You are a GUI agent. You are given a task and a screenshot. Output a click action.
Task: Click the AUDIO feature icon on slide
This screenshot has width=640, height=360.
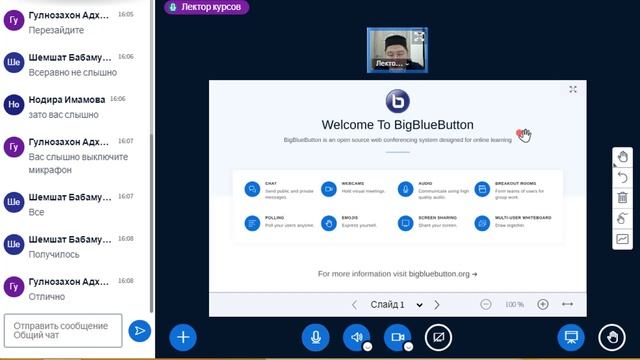pos(405,189)
